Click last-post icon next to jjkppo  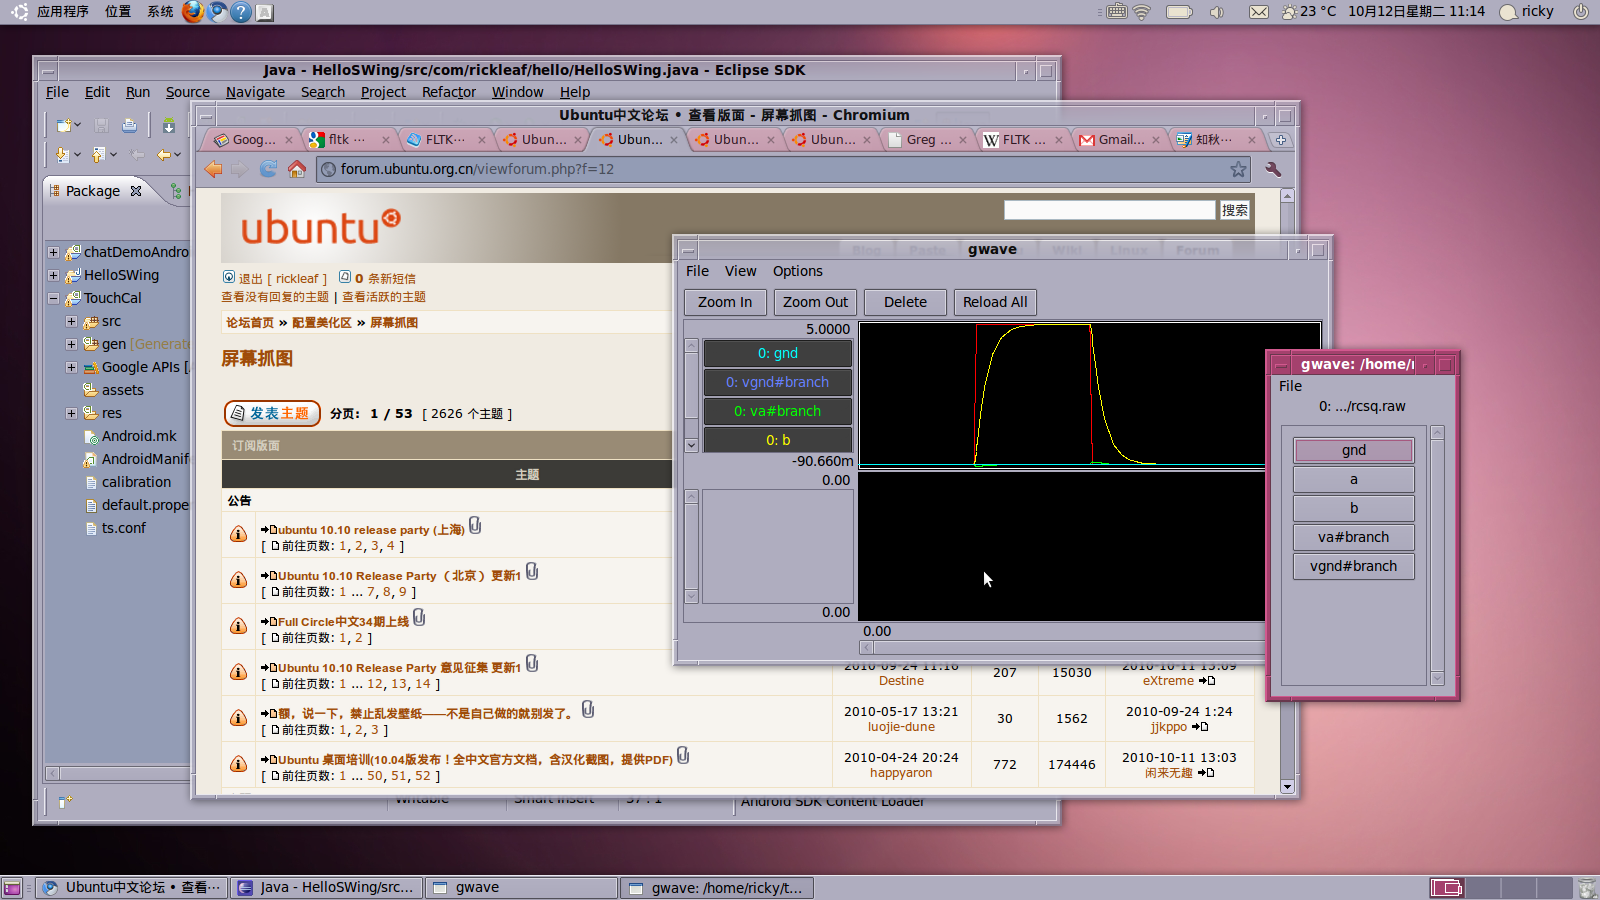1200,727
